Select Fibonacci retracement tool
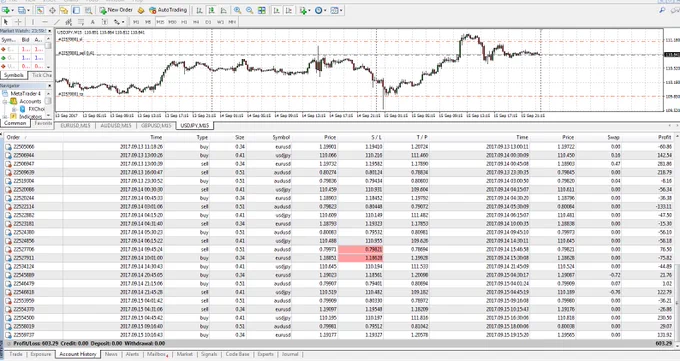 [x=81, y=22]
